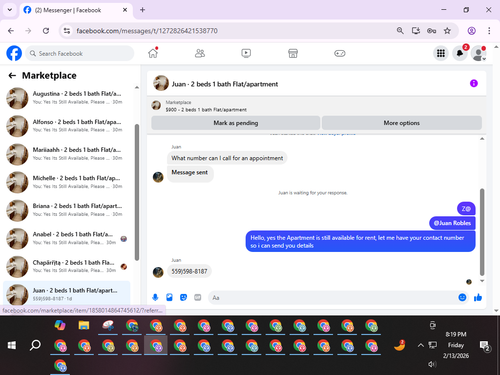Image resolution: width=500 pixels, height=375 pixels.
Task: Open the notifications bell icon
Action: (x=460, y=53)
